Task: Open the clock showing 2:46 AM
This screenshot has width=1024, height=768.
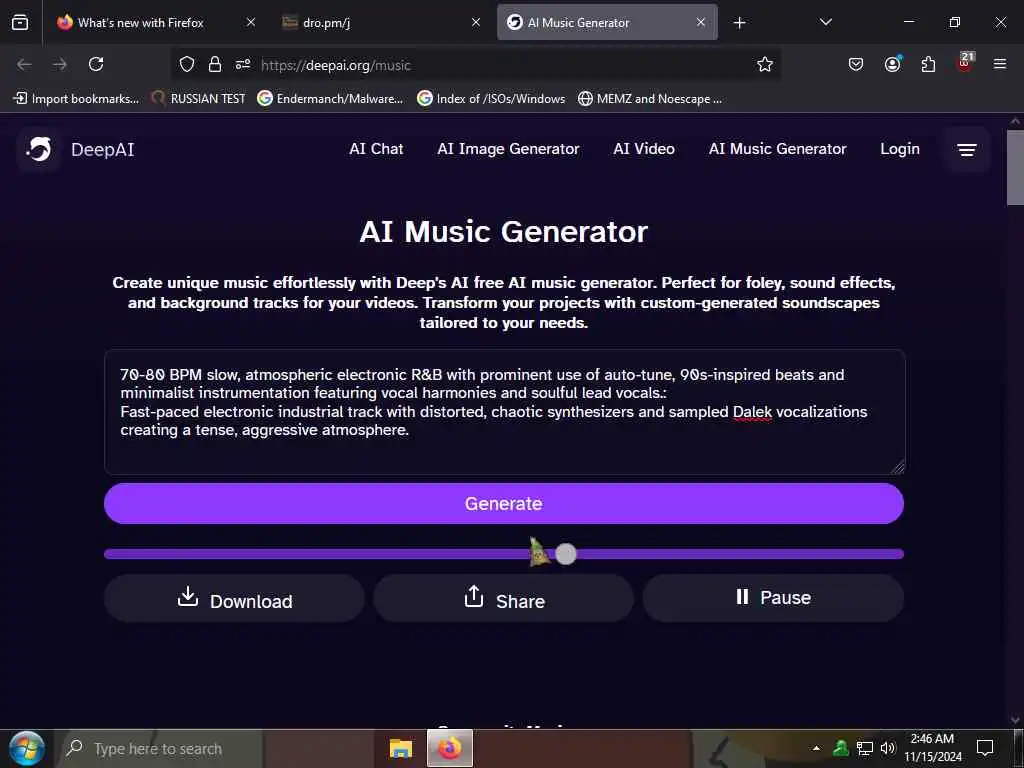Action: (x=933, y=748)
